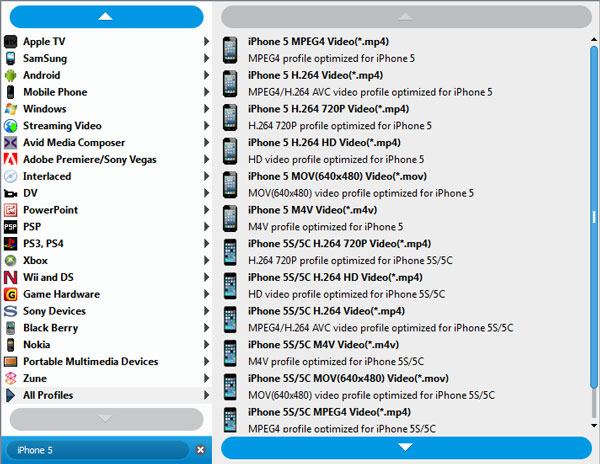Viewport: 600px width, 464px height.
Task: Click the Avid Media Composer icon
Action: pos(10,143)
